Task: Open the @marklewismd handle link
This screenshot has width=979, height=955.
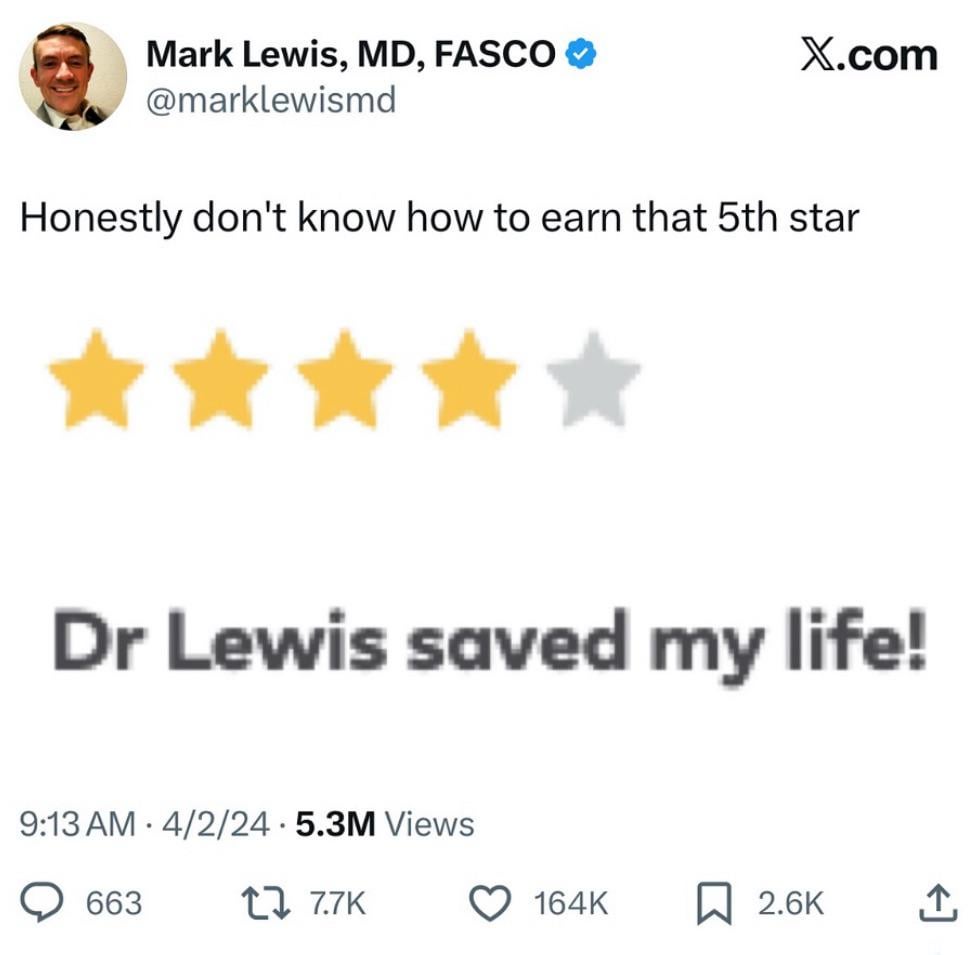Action: 271,100
